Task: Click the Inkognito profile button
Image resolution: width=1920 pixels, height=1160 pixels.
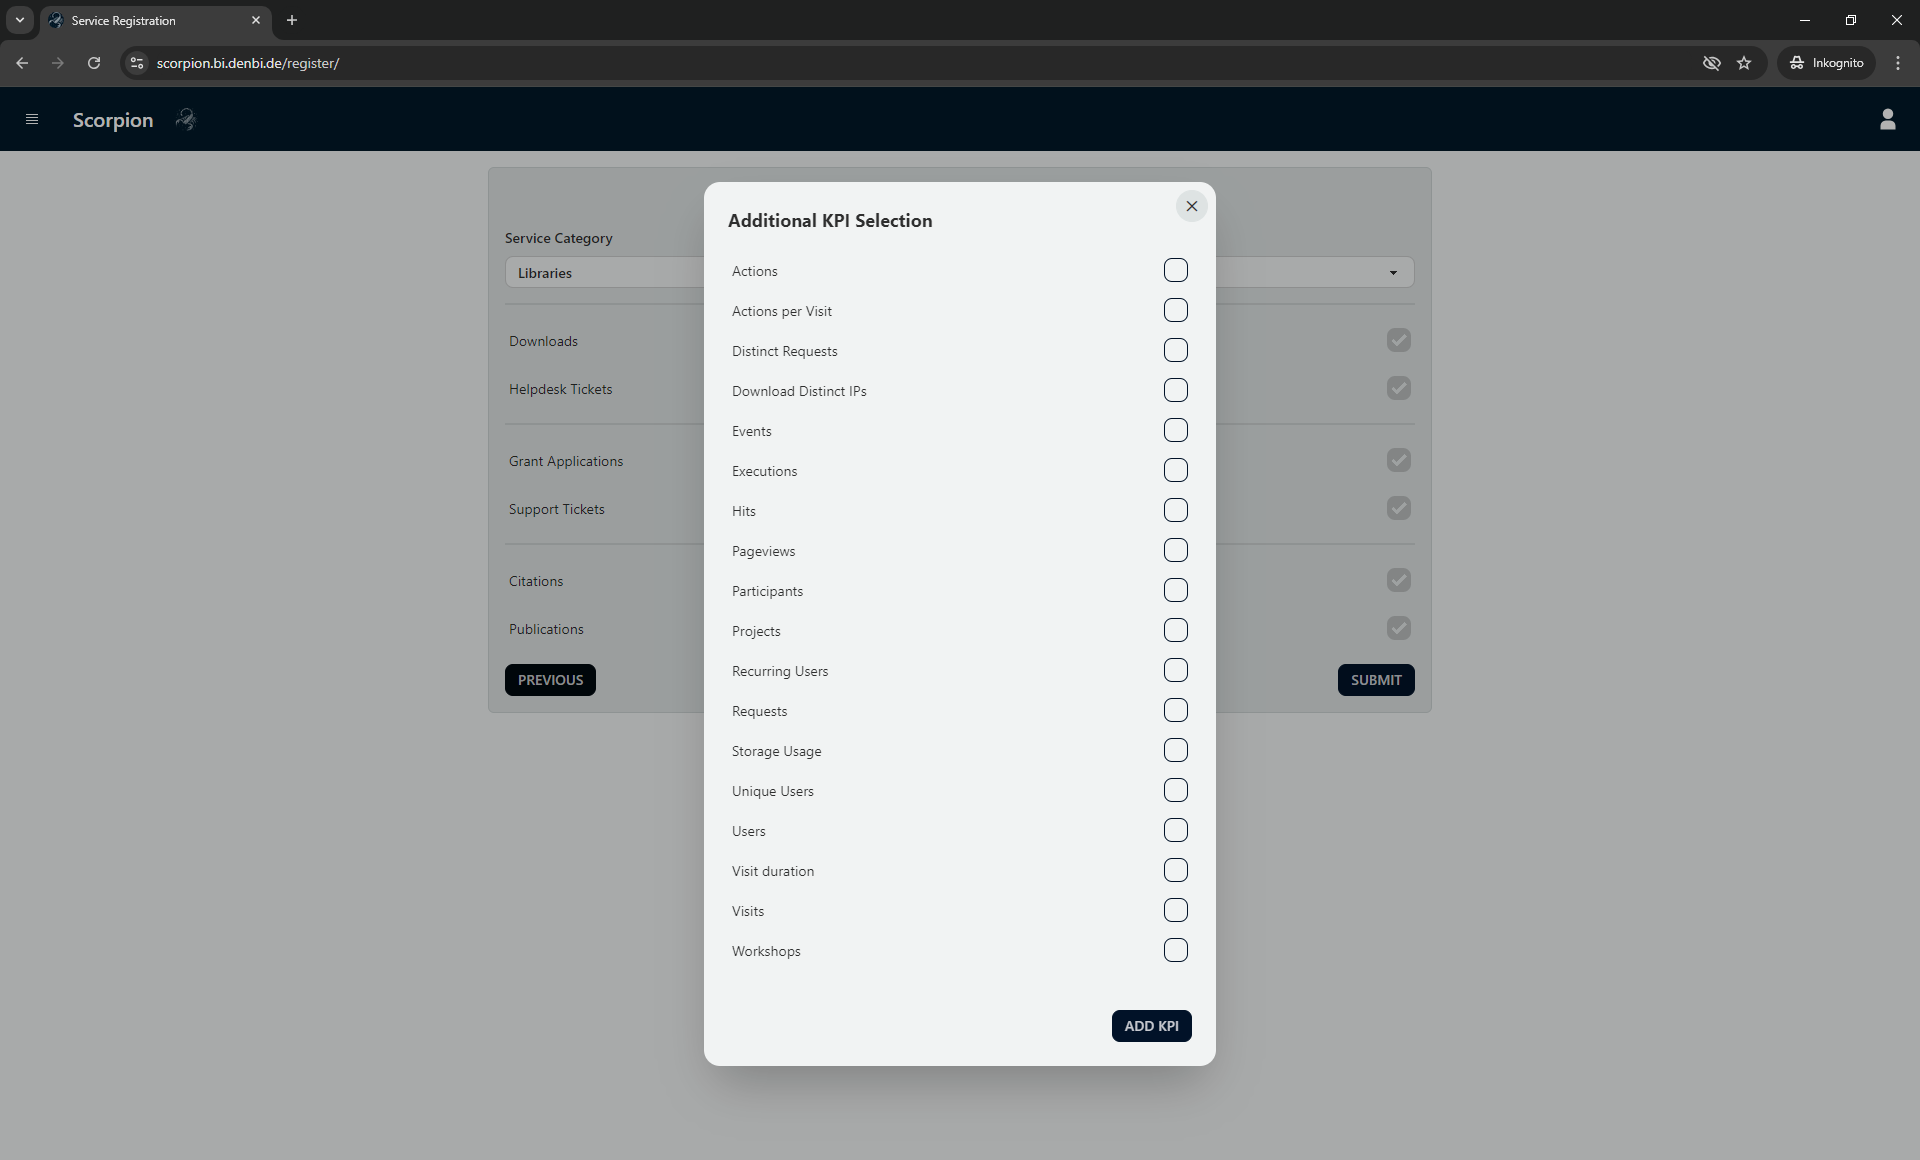Action: (1826, 63)
